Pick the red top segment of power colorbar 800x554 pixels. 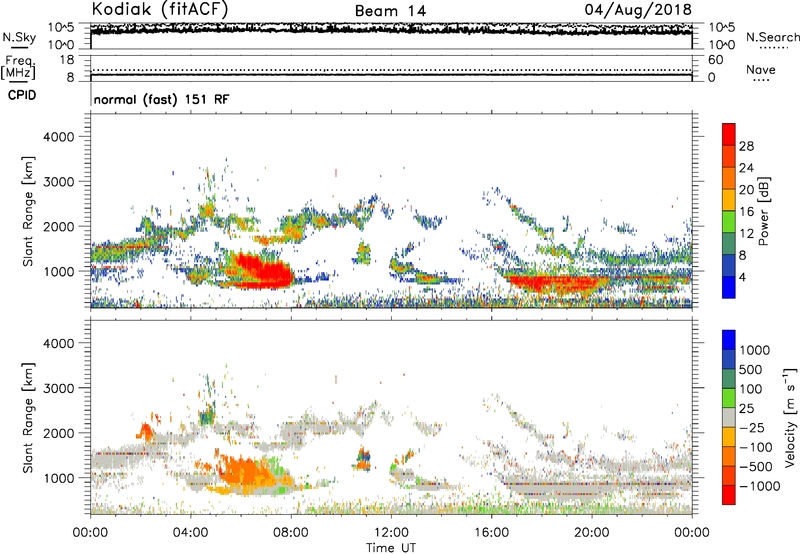point(729,135)
